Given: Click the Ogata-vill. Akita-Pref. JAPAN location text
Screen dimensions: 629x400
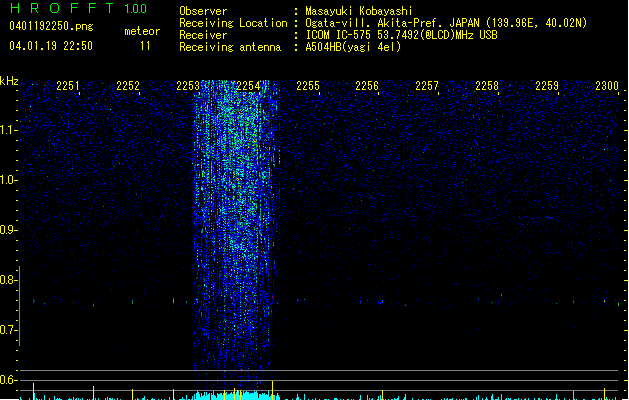Looking at the screenshot, I should pyautogui.click(x=446, y=23).
